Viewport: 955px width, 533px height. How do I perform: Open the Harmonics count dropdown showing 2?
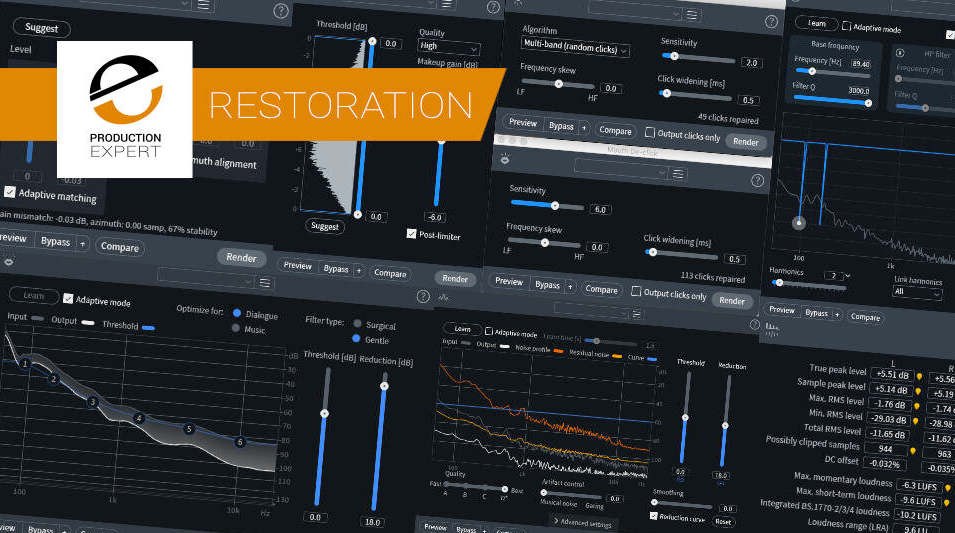click(x=837, y=275)
